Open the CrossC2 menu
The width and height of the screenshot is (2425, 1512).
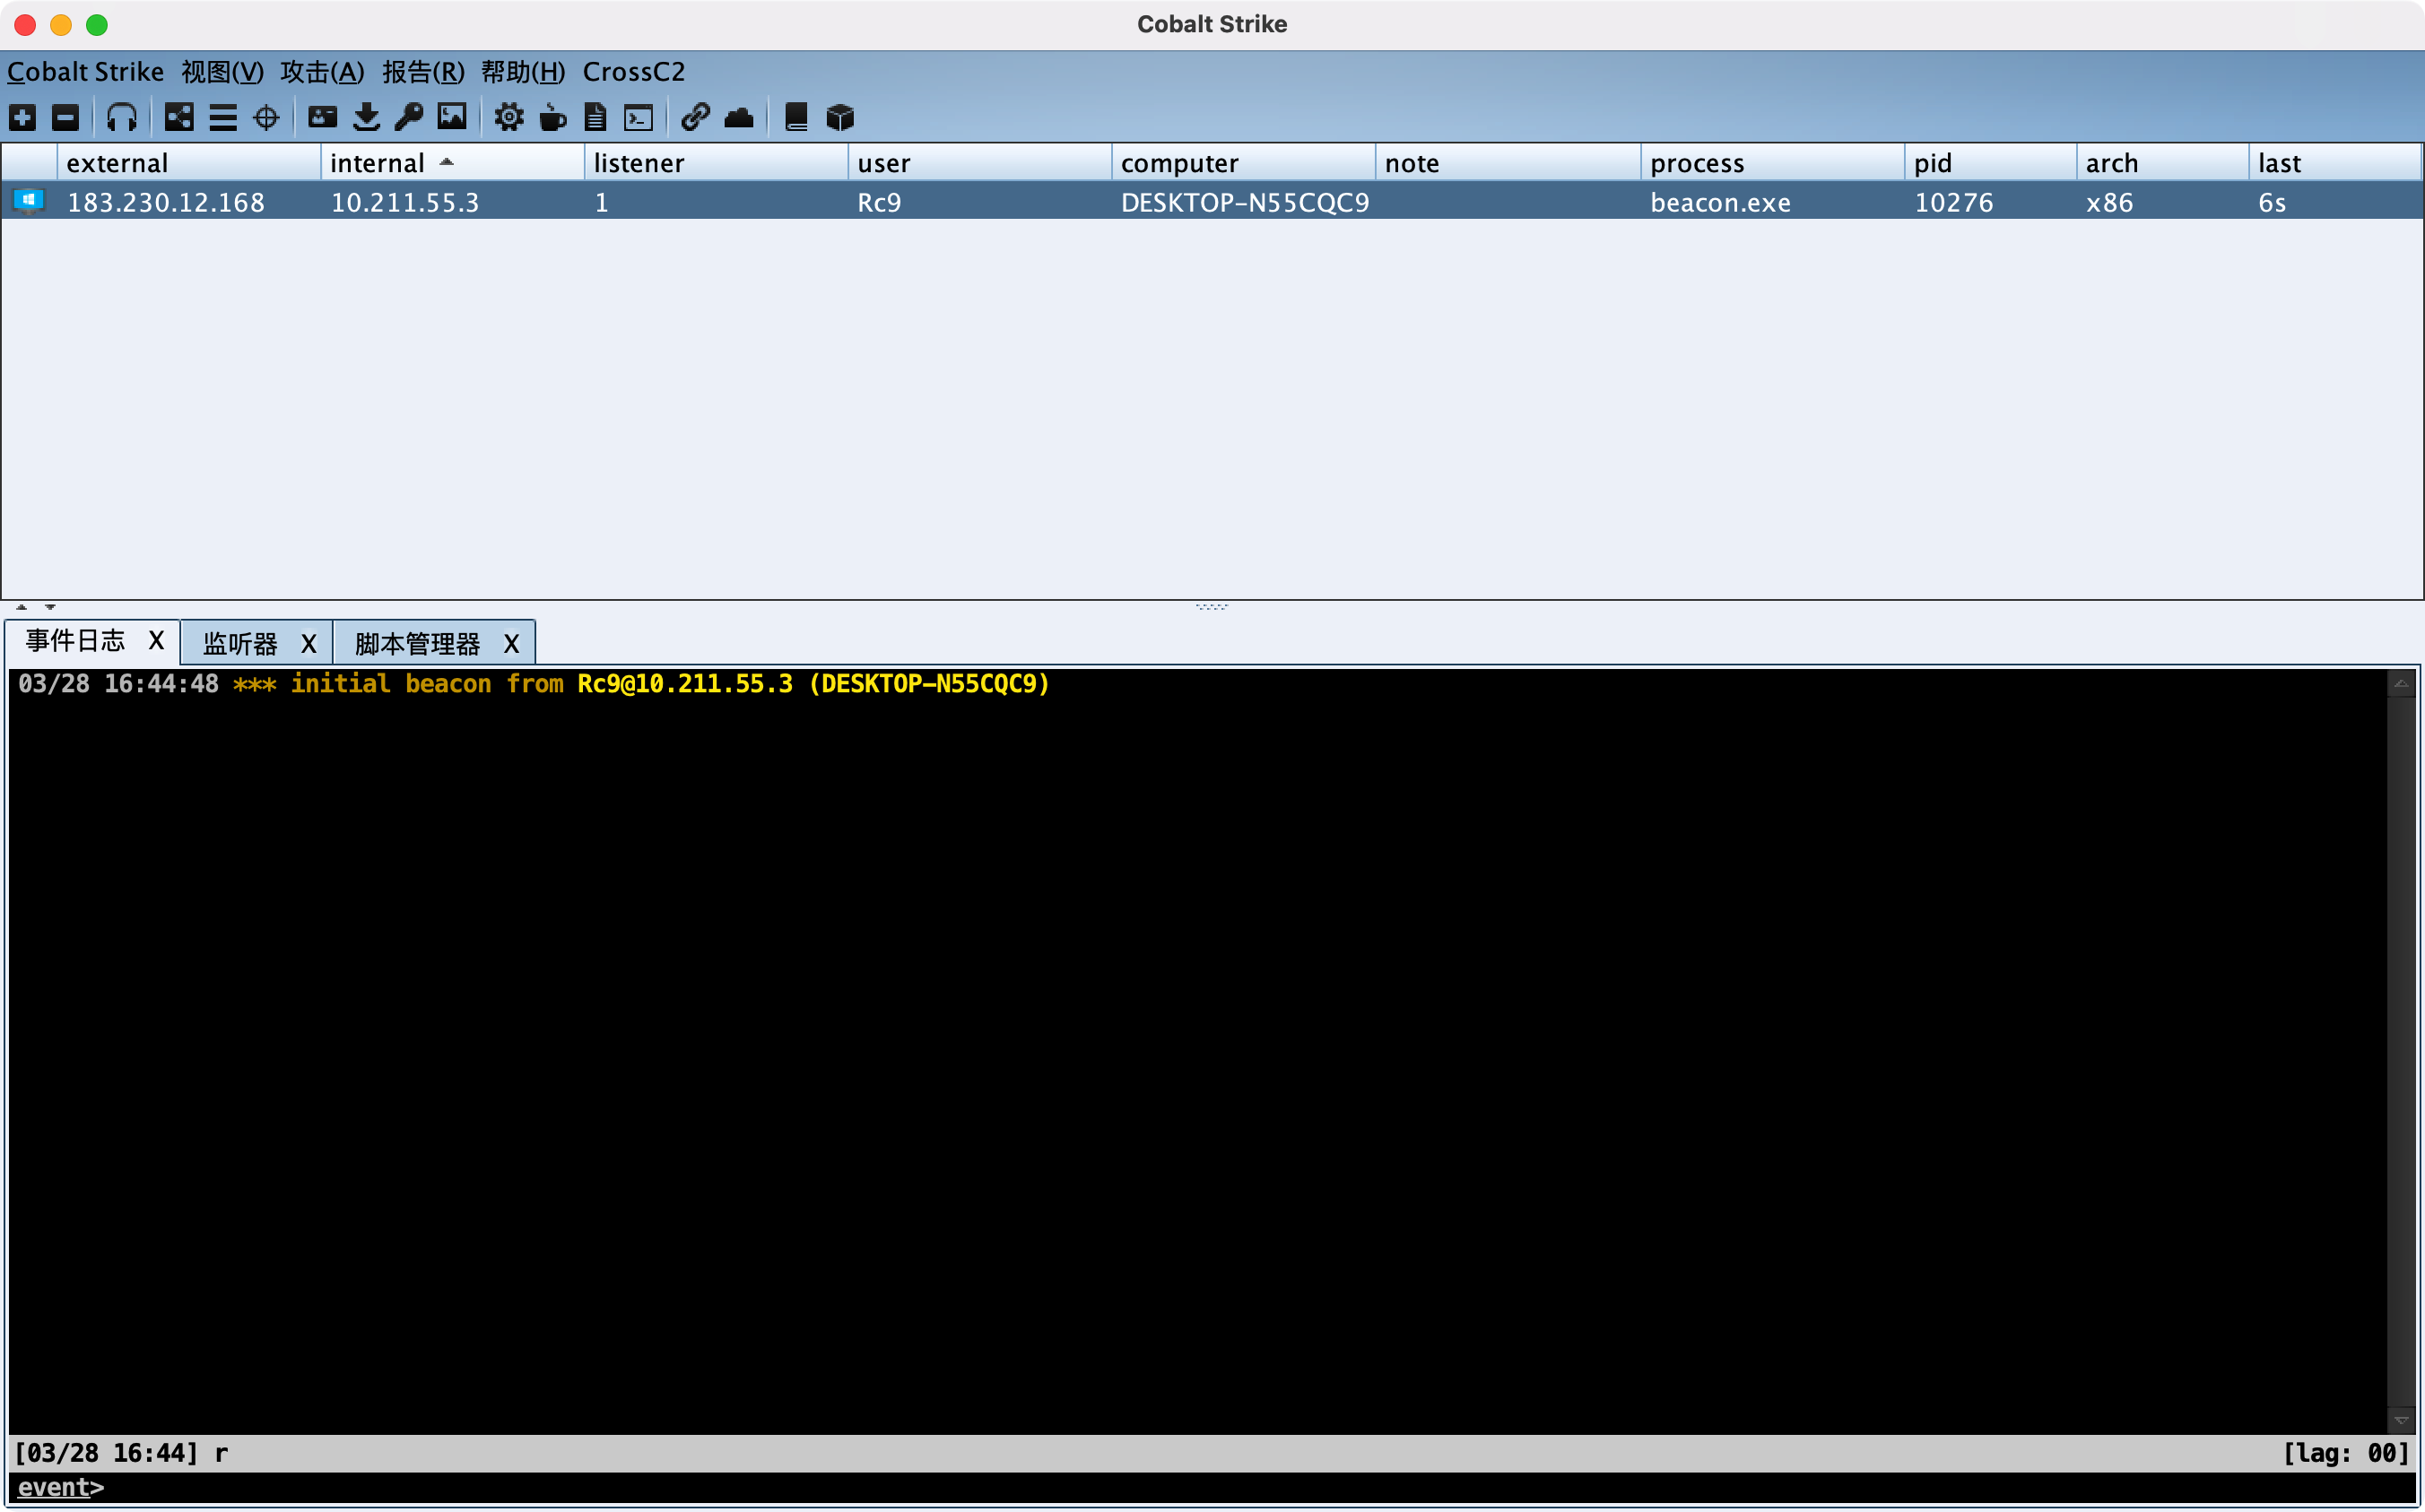point(634,72)
